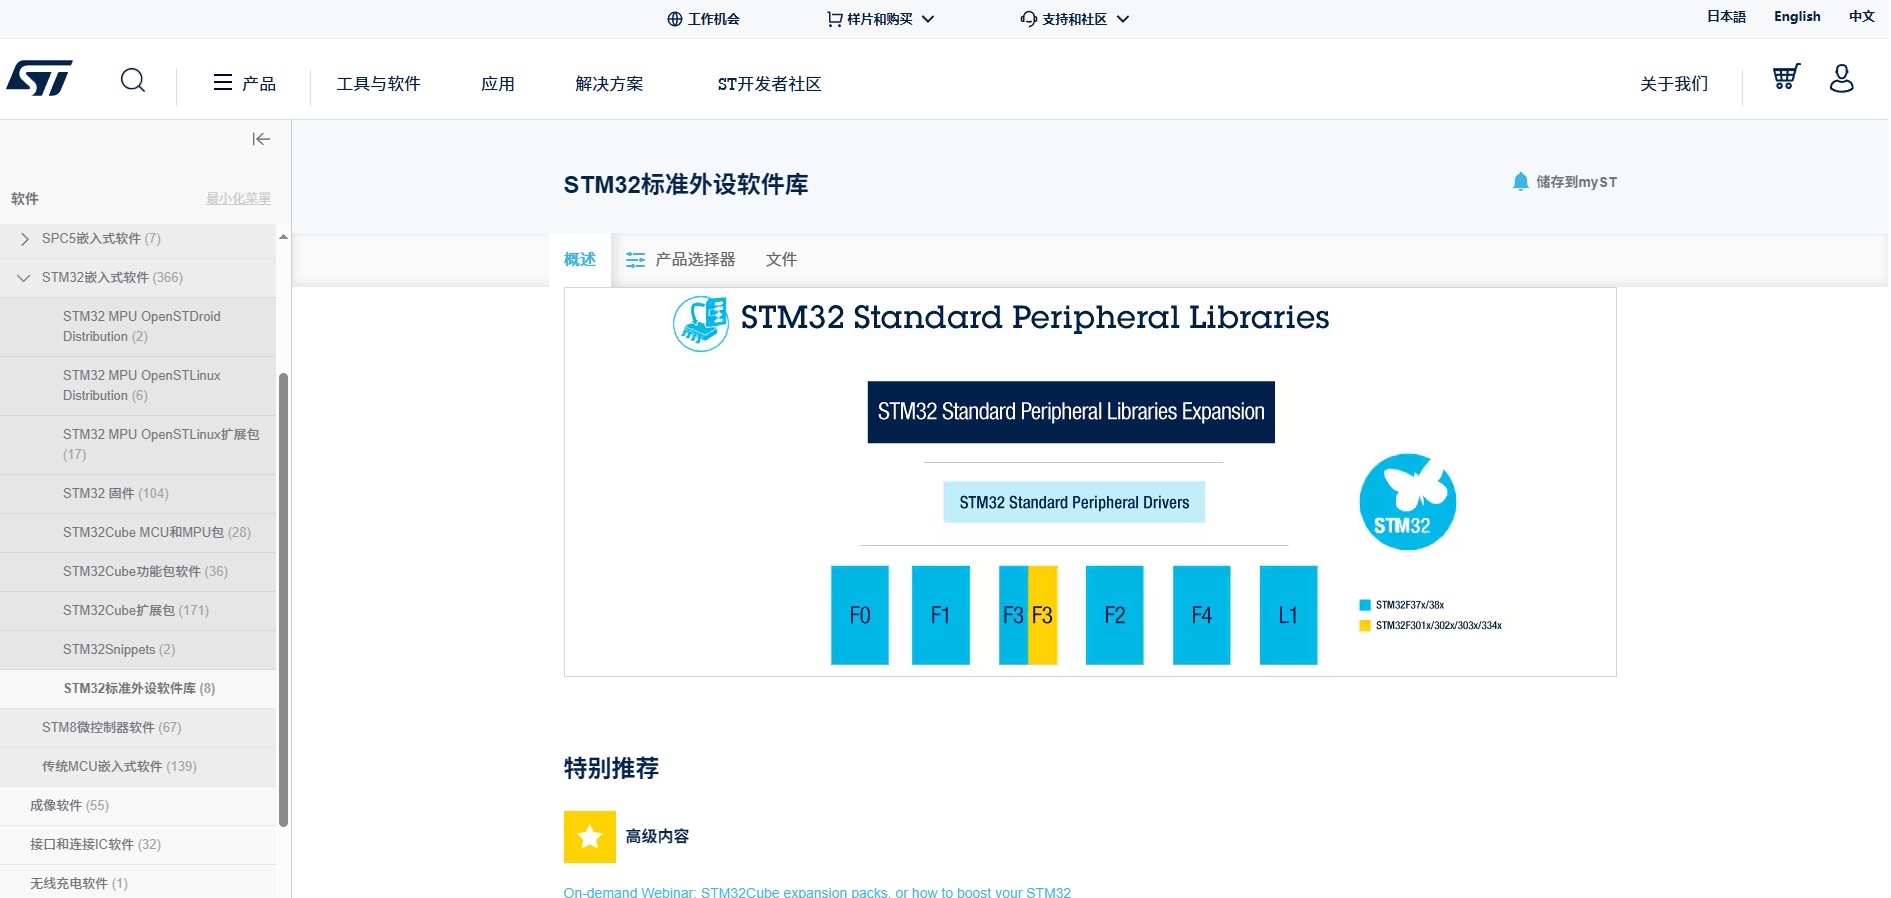The image size is (1891, 898).
Task: Select 传统MCU嵌入式软件 (139) item
Action: pyautogui.click(x=138, y=767)
